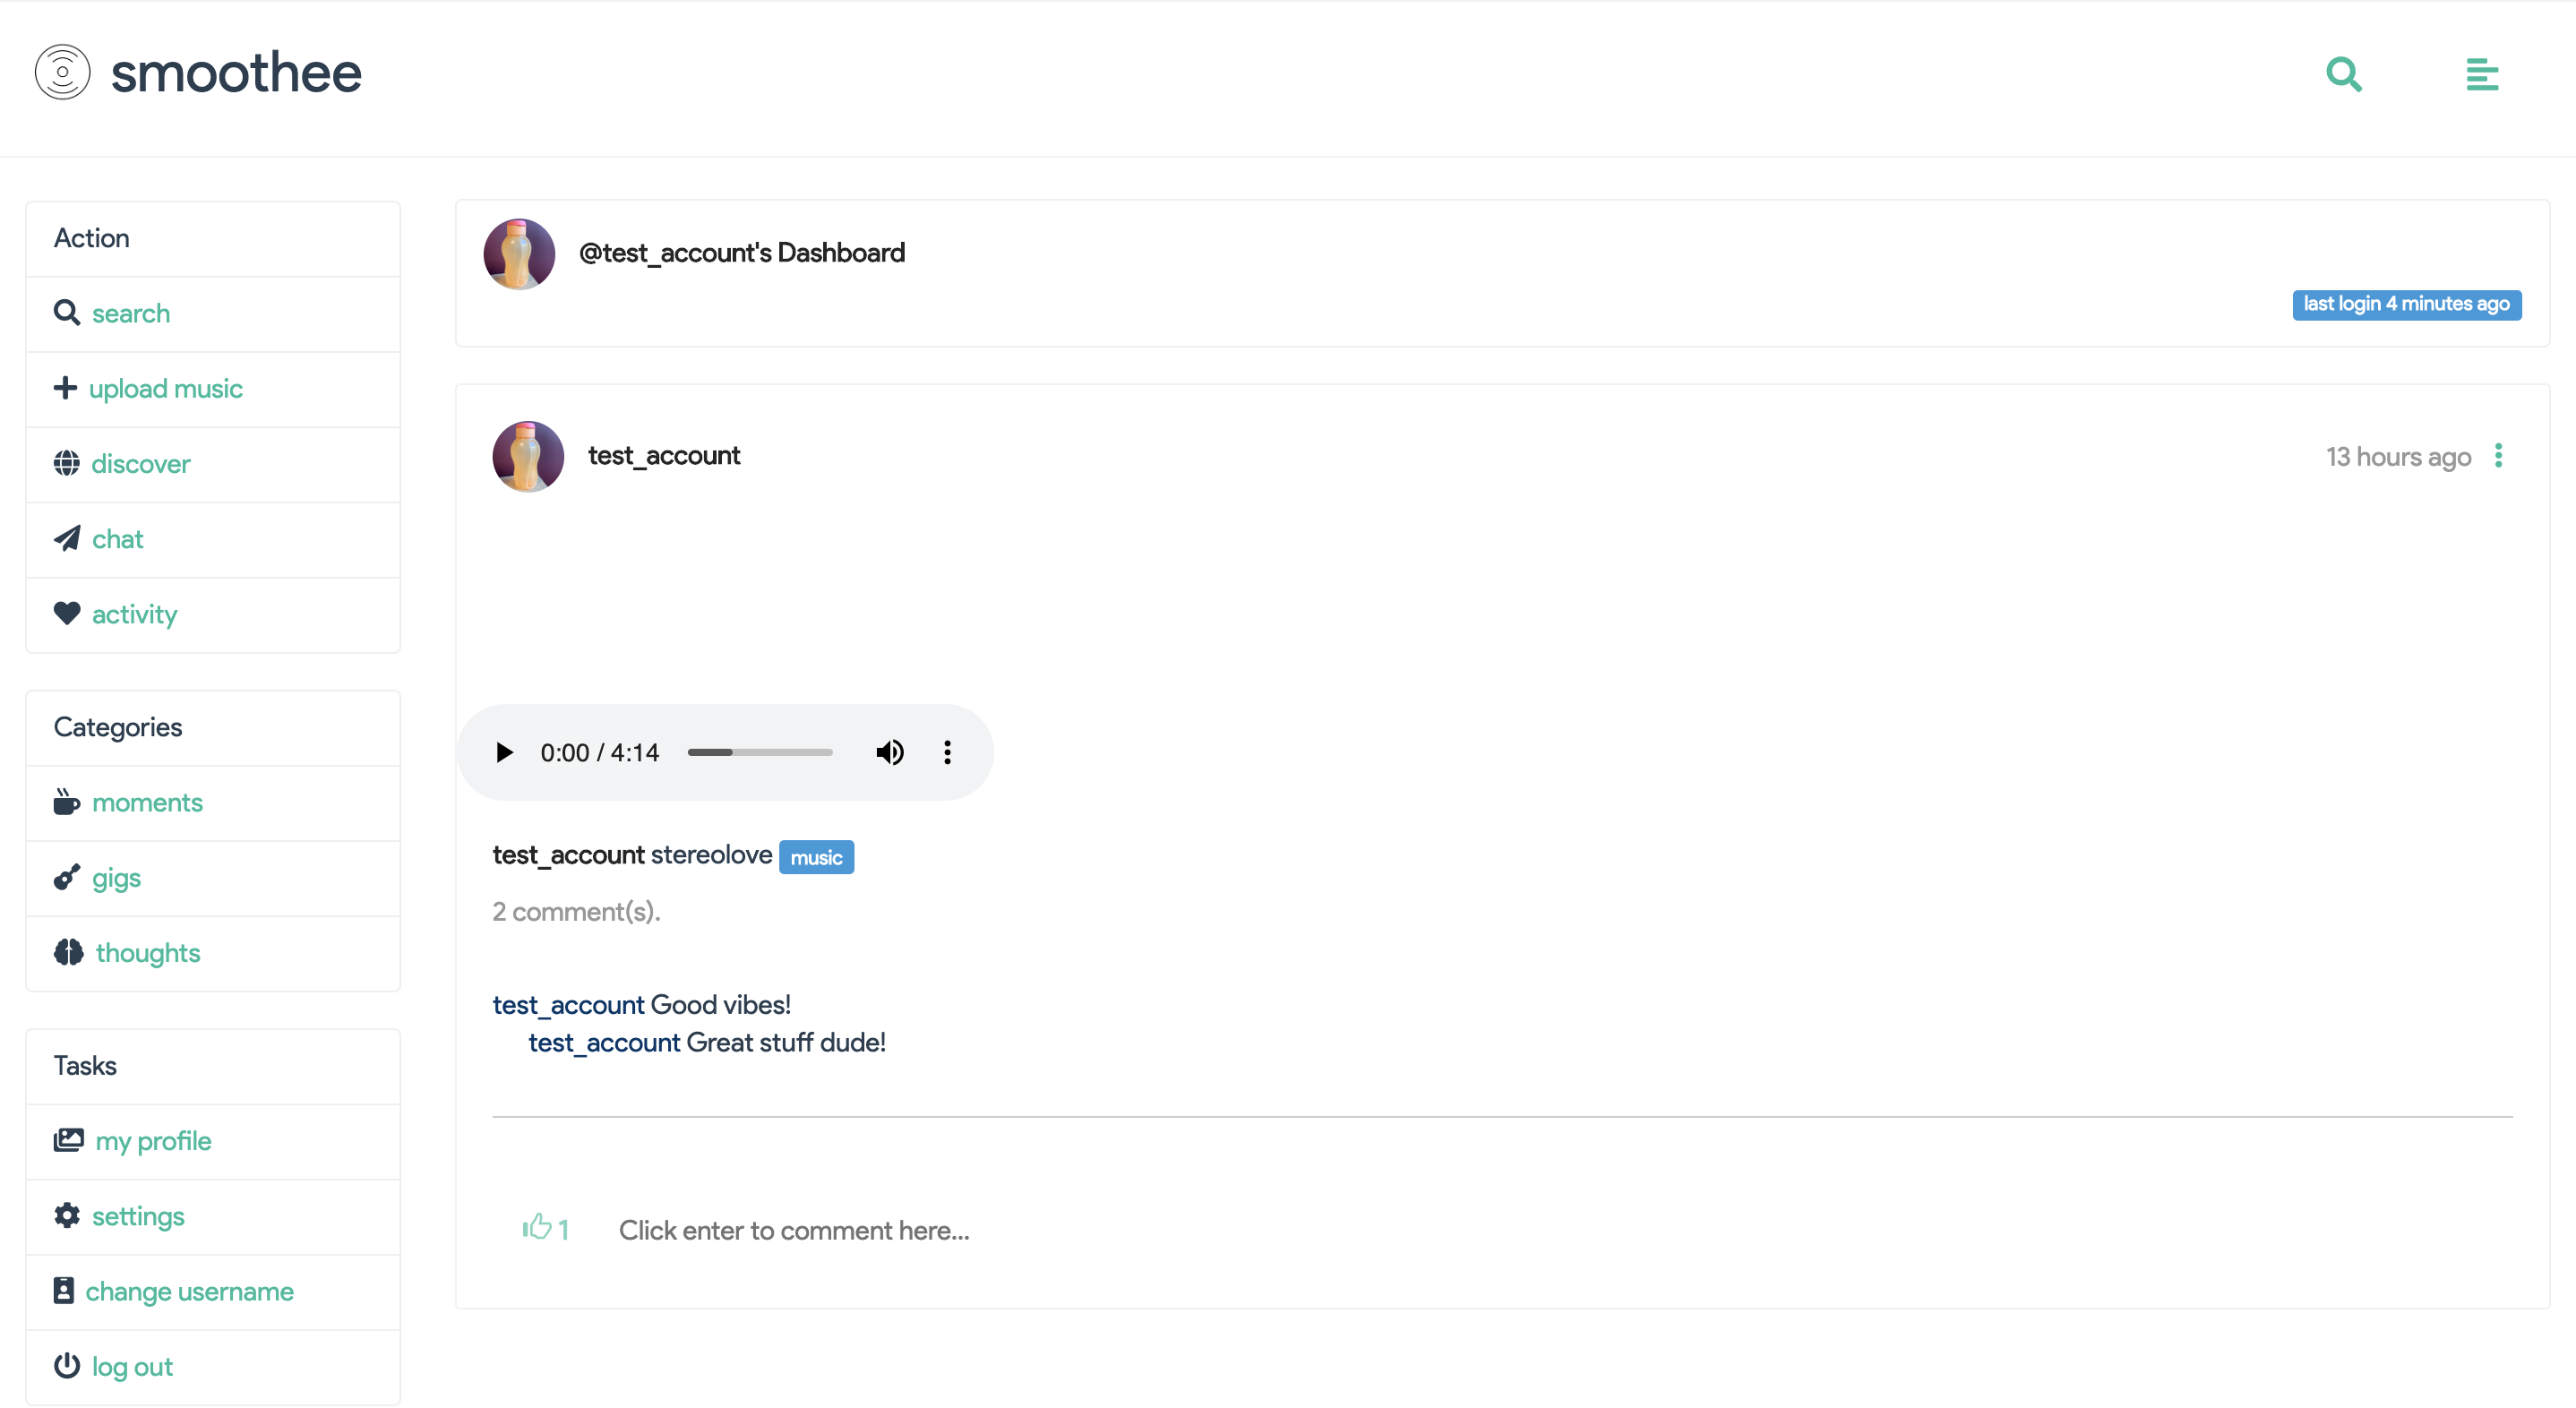The height and width of the screenshot is (1408, 2576).
Task: Click the thumbs-up like icon
Action: (x=537, y=1227)
